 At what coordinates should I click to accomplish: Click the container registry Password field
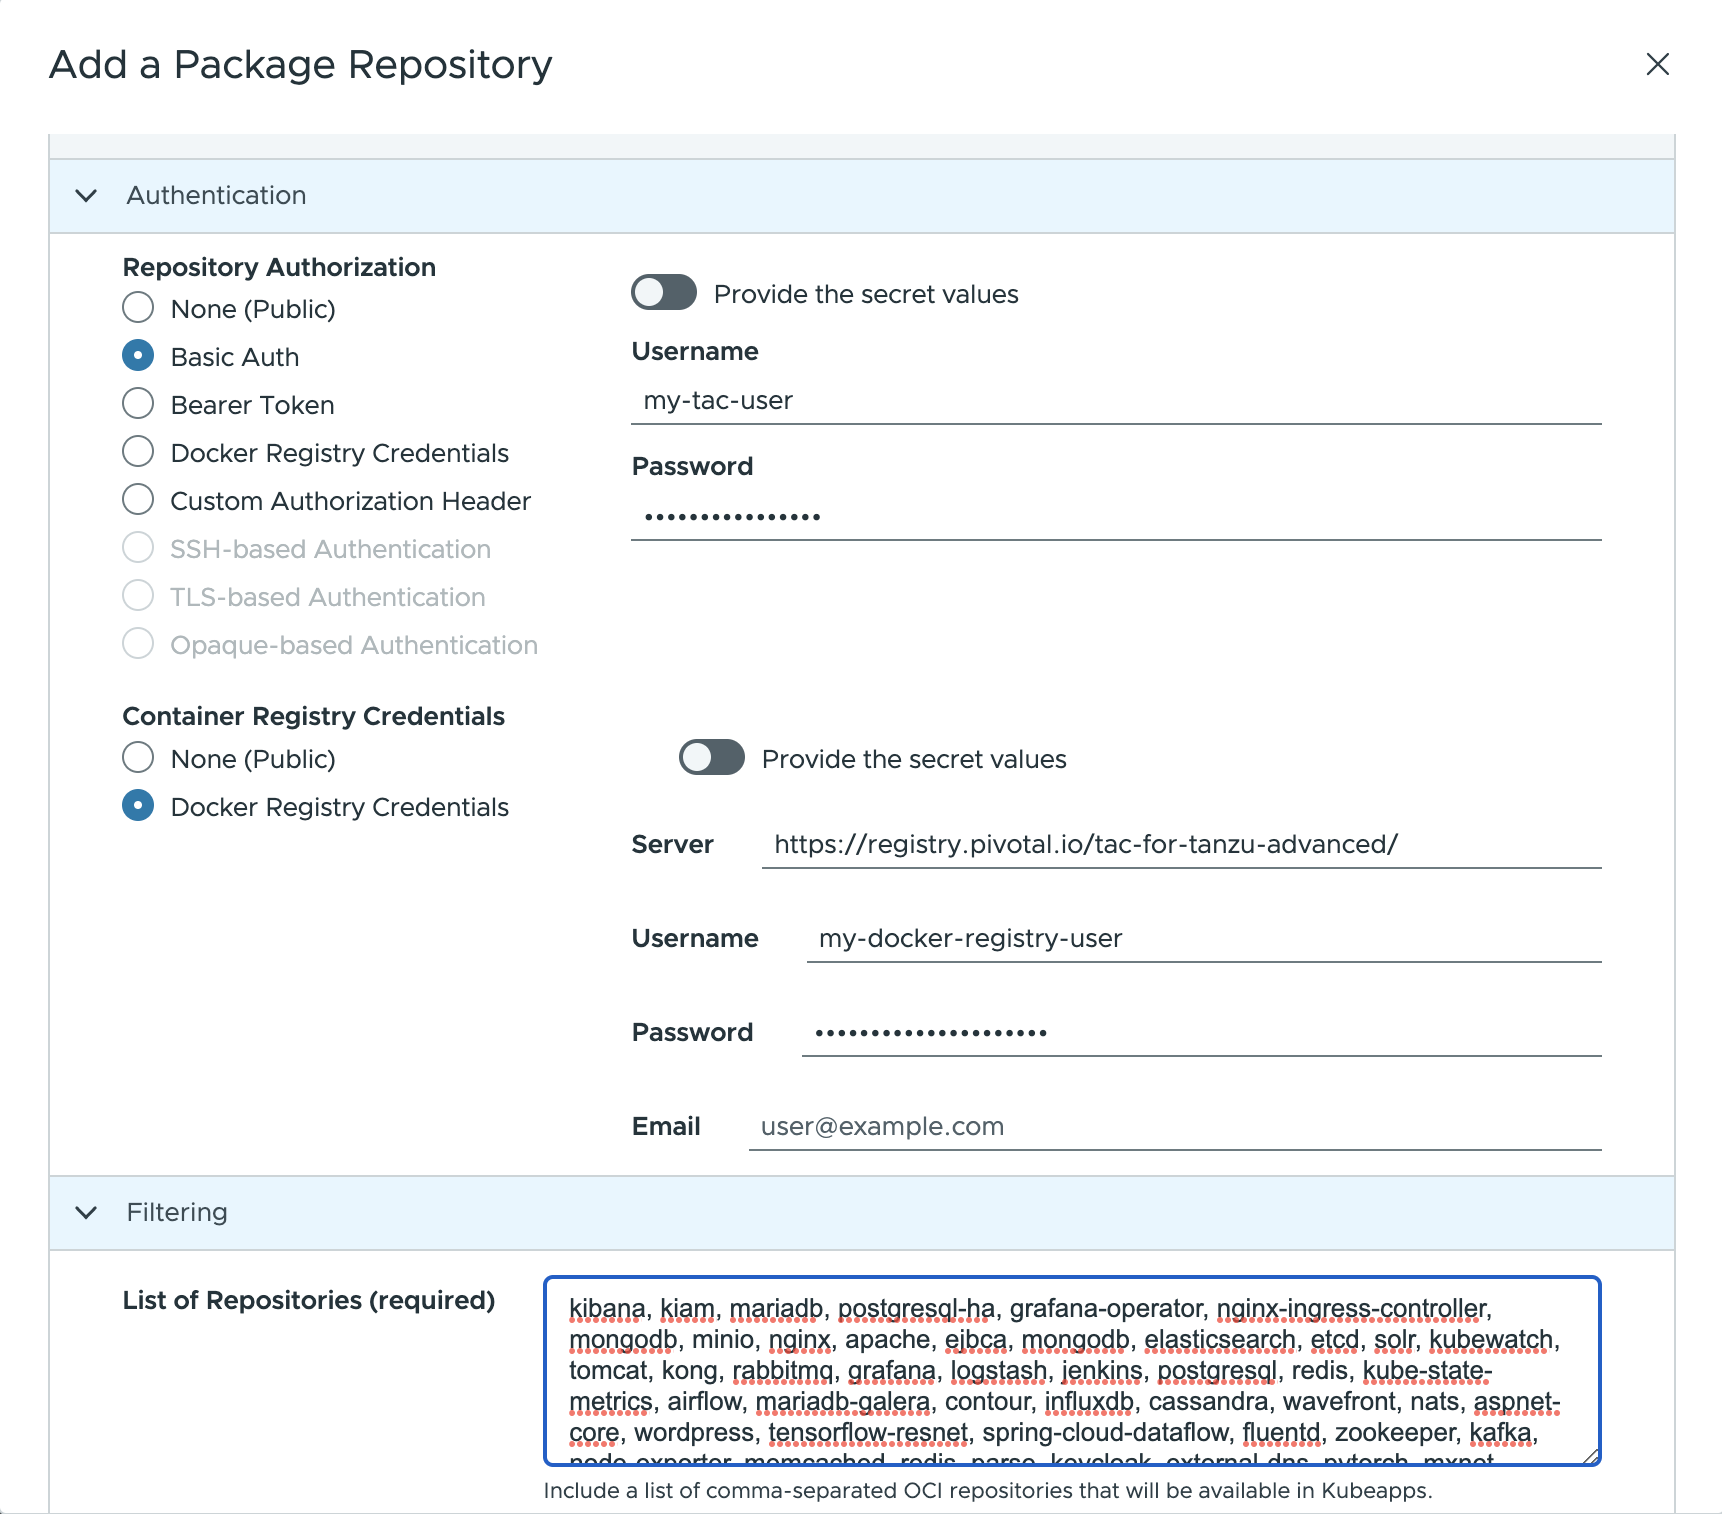pyautogui.click(x=1200, y=1031)
